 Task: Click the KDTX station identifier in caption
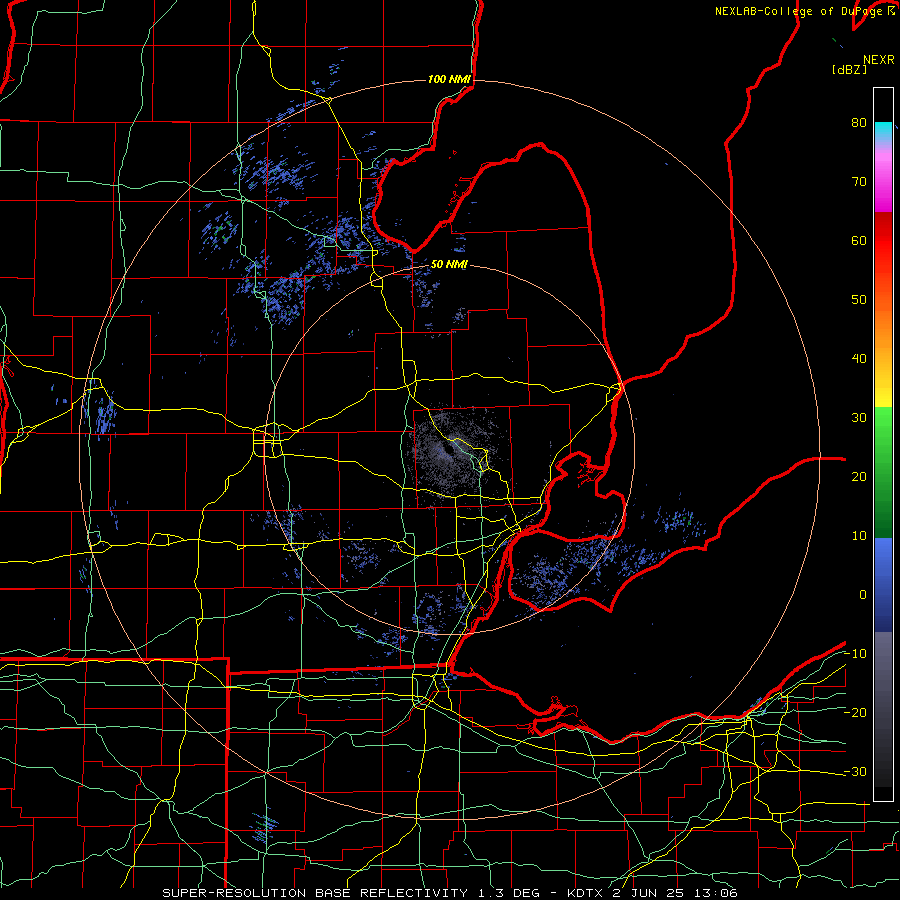click(586, 893)
